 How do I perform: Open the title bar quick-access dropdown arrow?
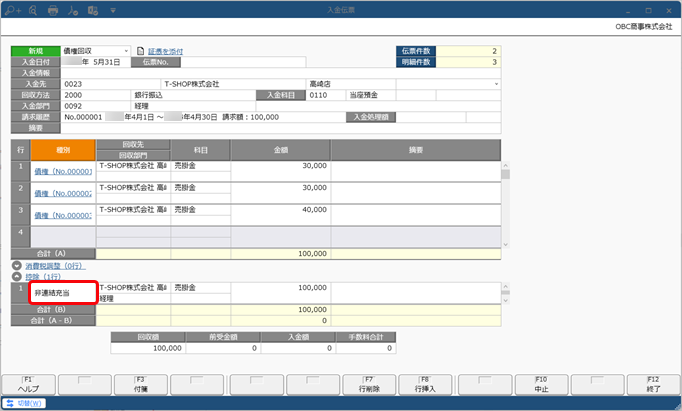click(113, 10)
